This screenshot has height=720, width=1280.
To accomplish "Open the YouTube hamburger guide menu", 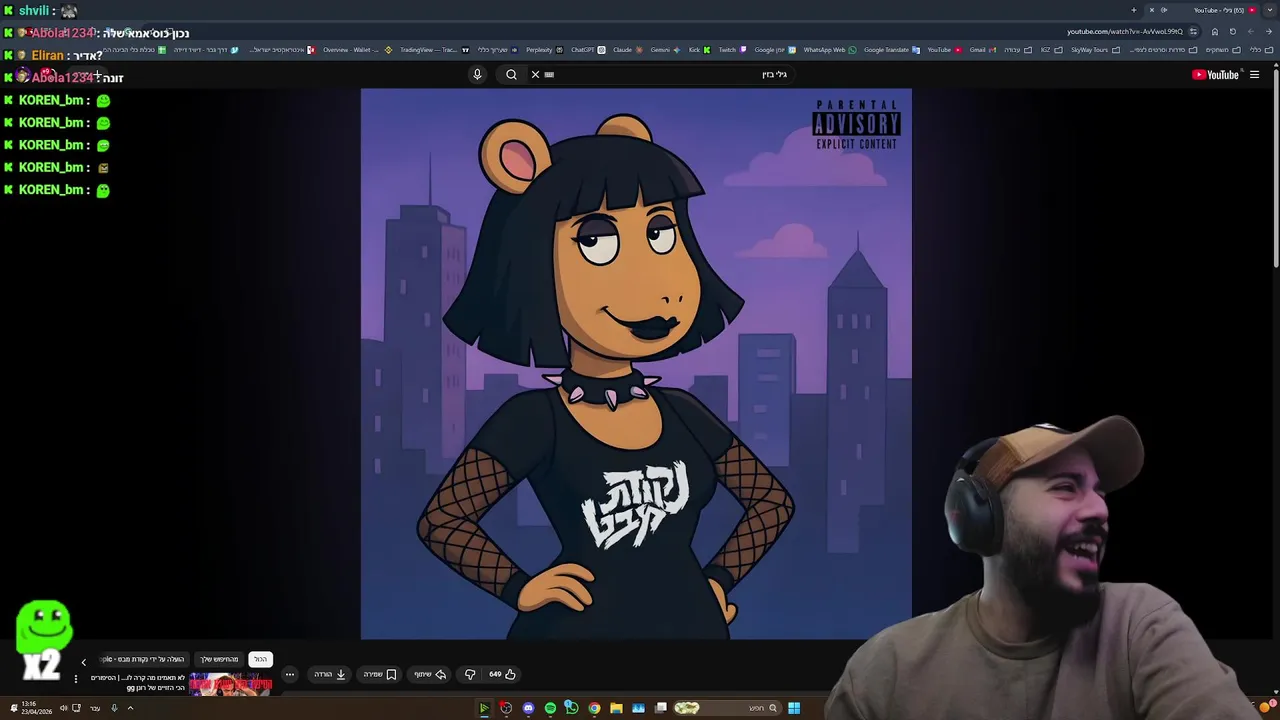I will click(x=1254, y=74).
